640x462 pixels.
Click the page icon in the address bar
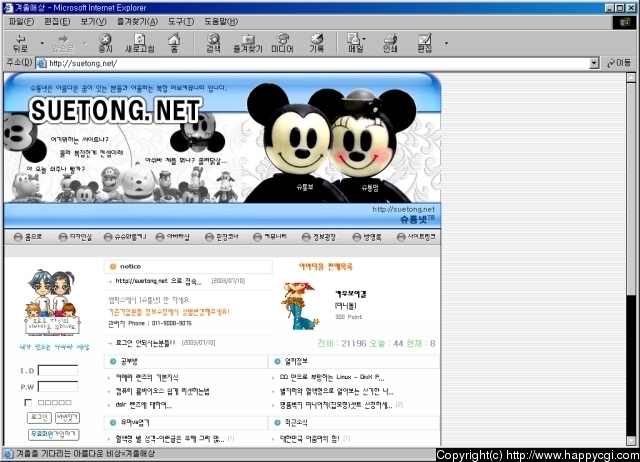tap(41, 63)
